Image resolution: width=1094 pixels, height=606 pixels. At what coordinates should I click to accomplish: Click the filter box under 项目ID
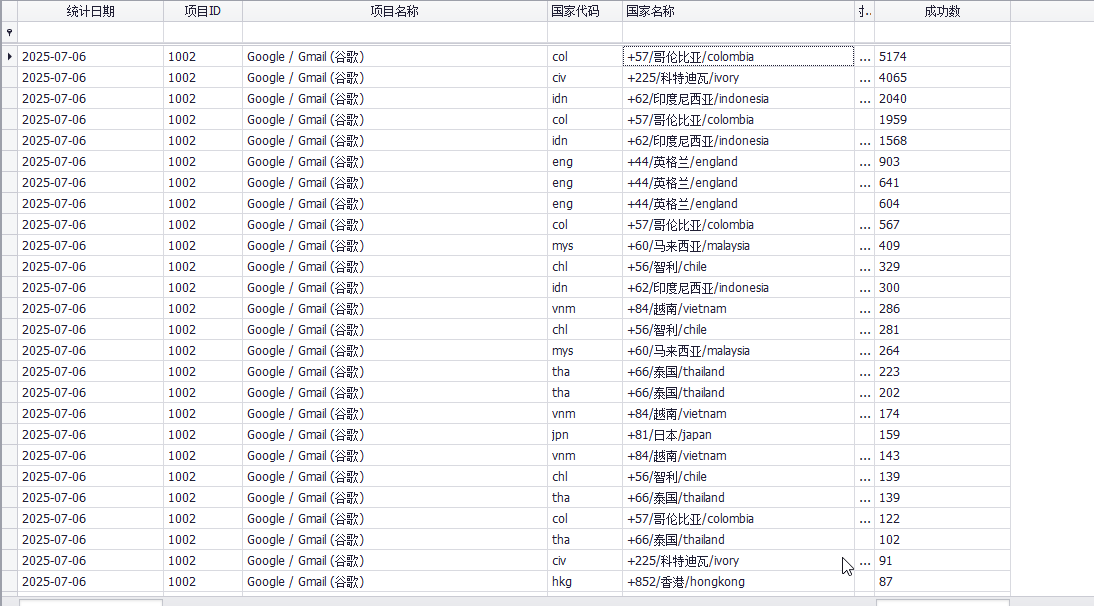pyautogui.click(x=203, y=32)
